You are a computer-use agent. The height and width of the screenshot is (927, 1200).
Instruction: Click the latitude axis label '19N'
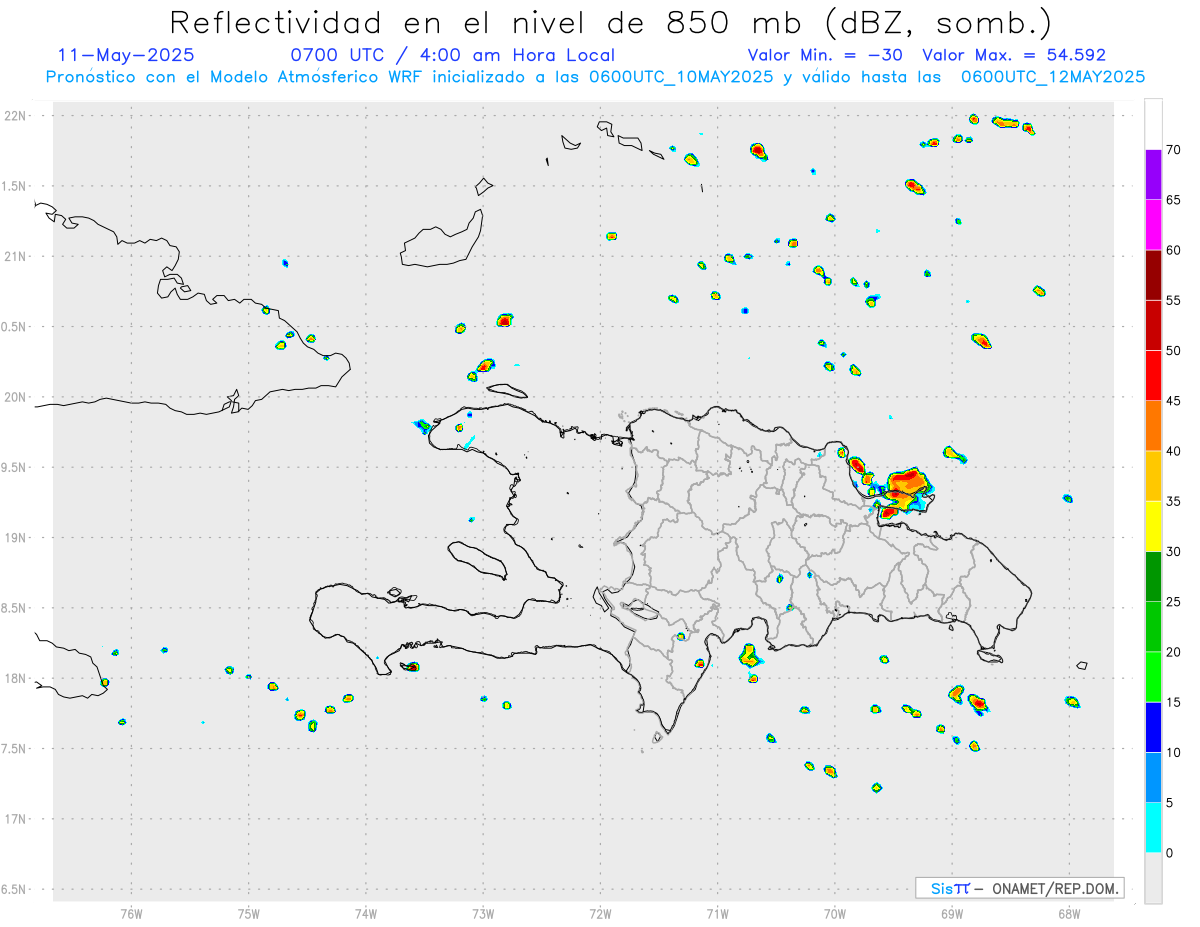(15, 538)
